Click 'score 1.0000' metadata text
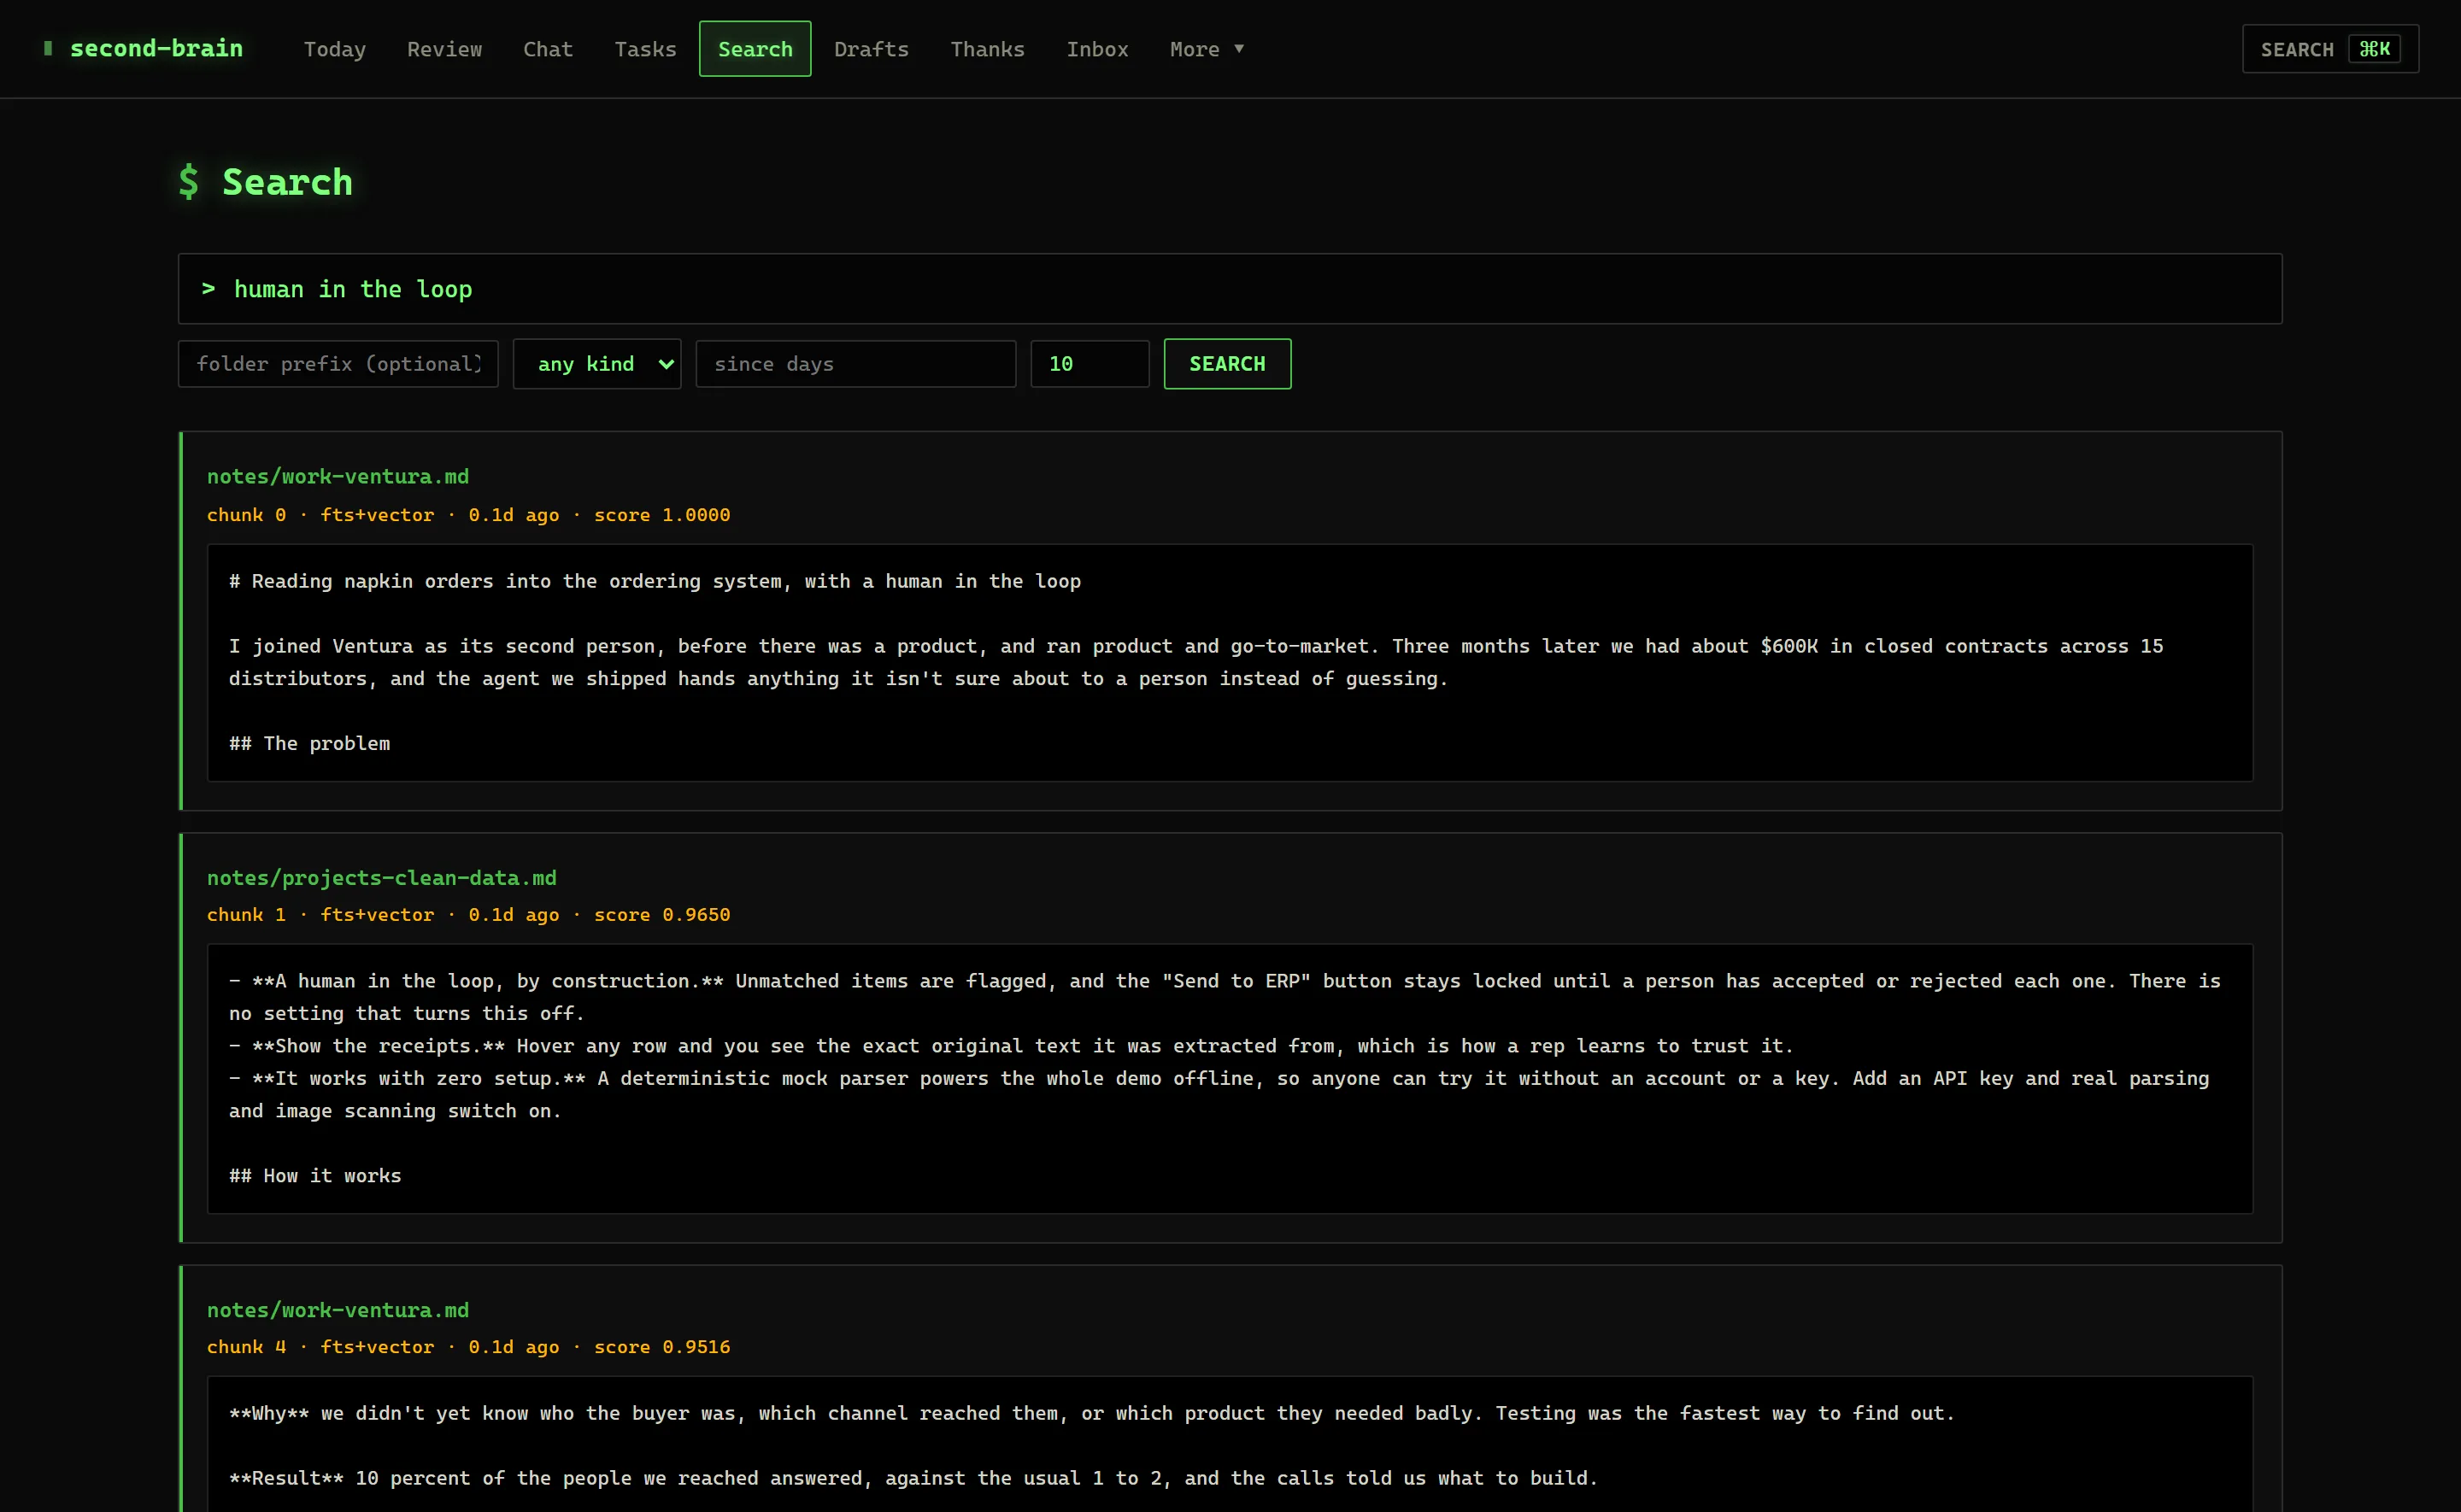Image resolution: width=2461 pixels, height=1512 pixels. 662,515
